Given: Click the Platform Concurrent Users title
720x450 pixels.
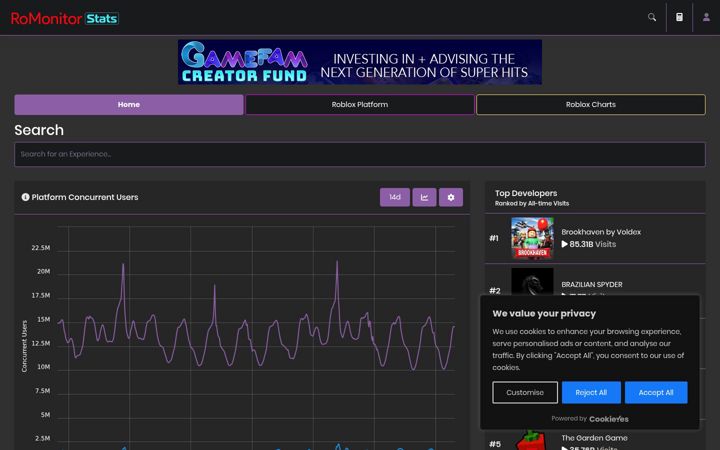Looking at the screenshot, I should point(84,197).
